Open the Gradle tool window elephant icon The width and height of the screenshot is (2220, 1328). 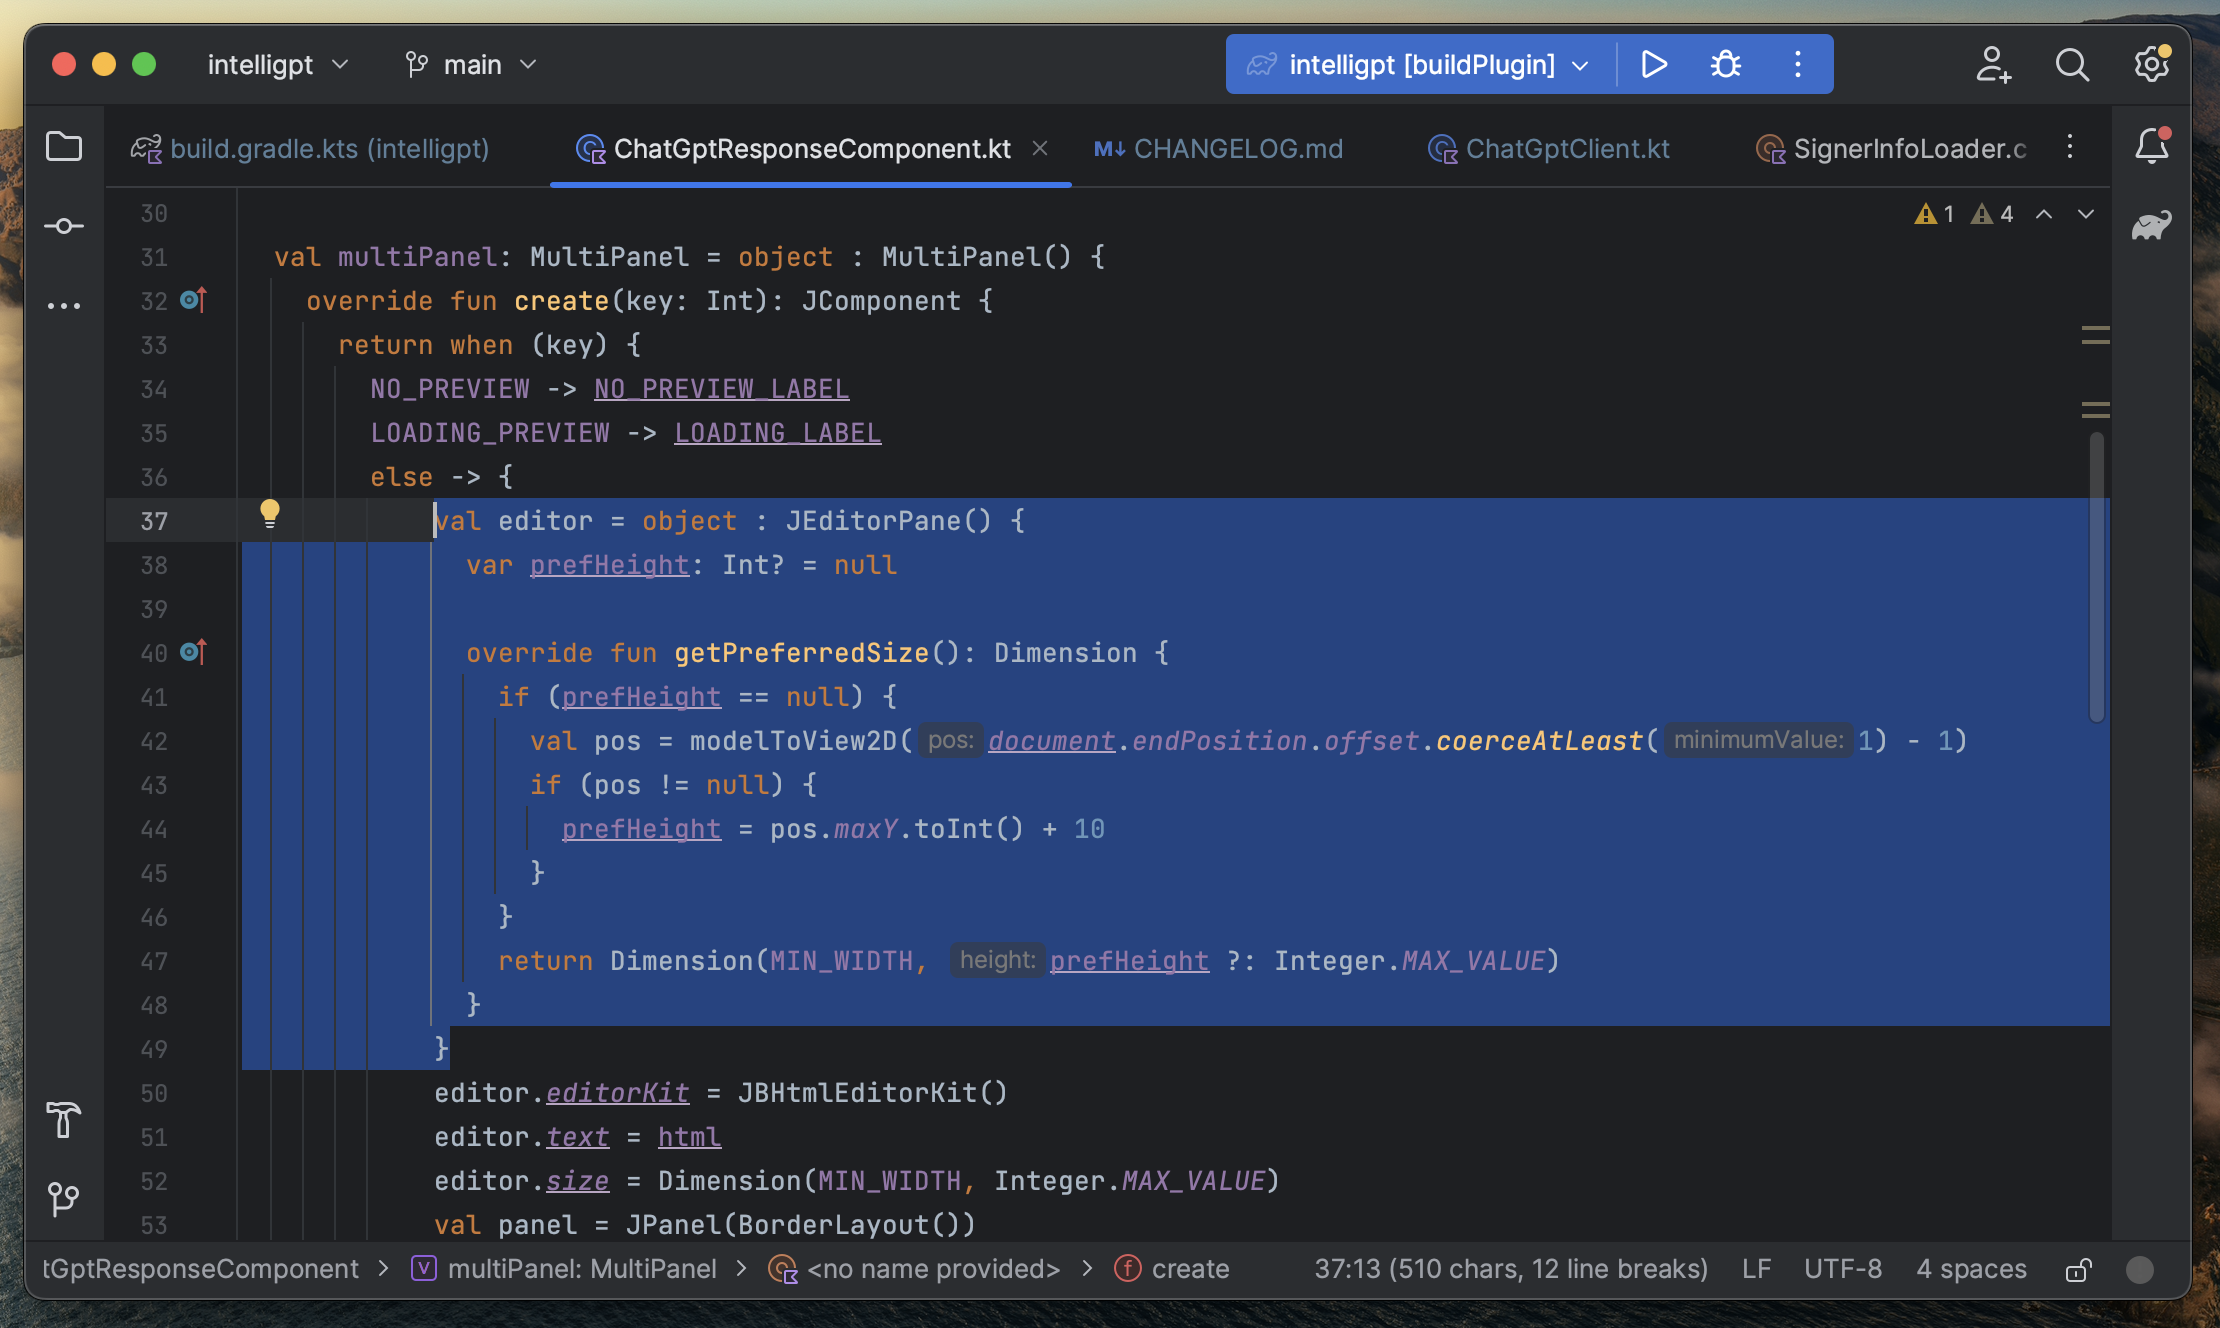2150,224
